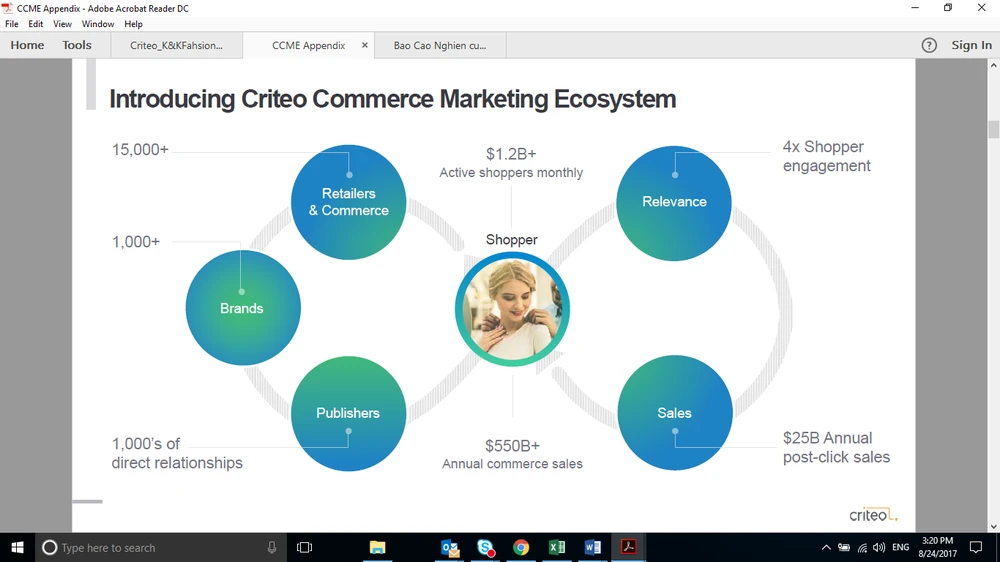The height and width of the screenshot is (562, 1000).
Task: Switch to the Bao Cao Nghien cu tab
Action: click(x=440, y=45)
